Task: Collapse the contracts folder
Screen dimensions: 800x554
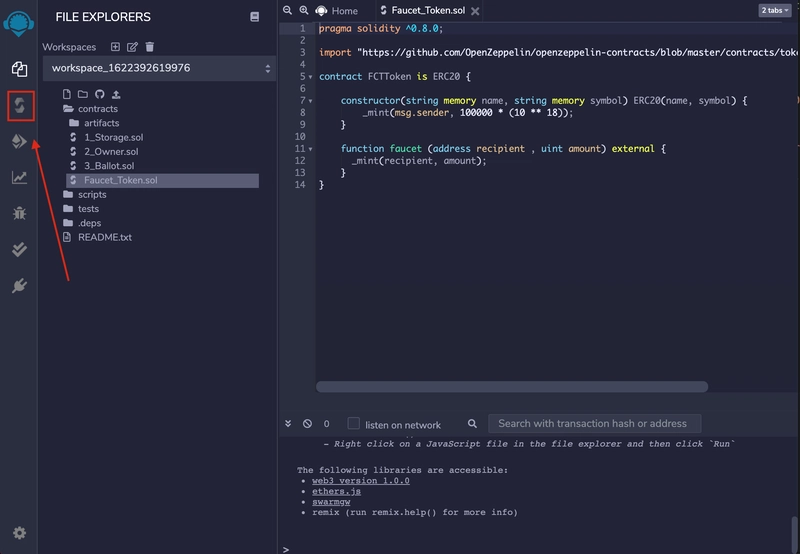Action: coord(90,109)
